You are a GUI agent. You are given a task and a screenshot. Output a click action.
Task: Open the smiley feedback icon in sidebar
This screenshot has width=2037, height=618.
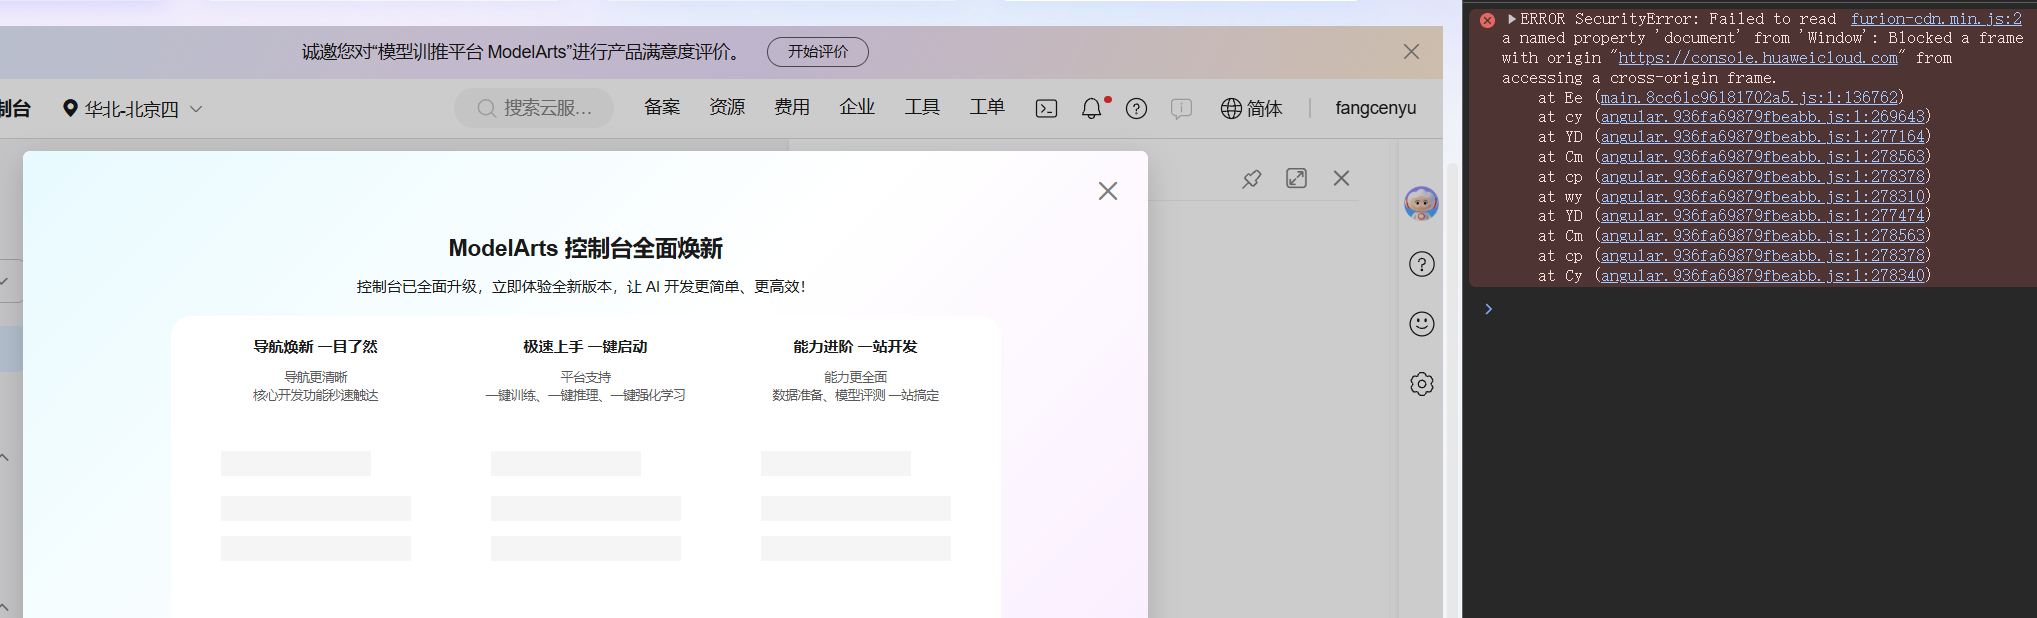tap(1421, 324)
